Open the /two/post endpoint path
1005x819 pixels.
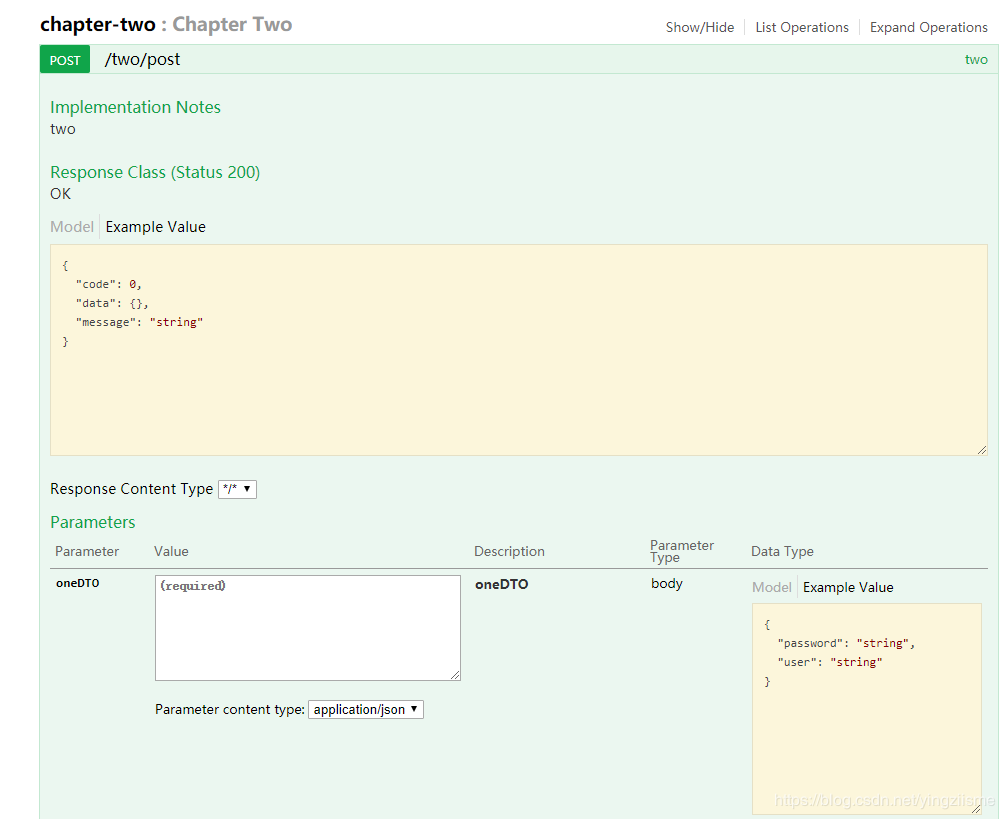point(142,60)
